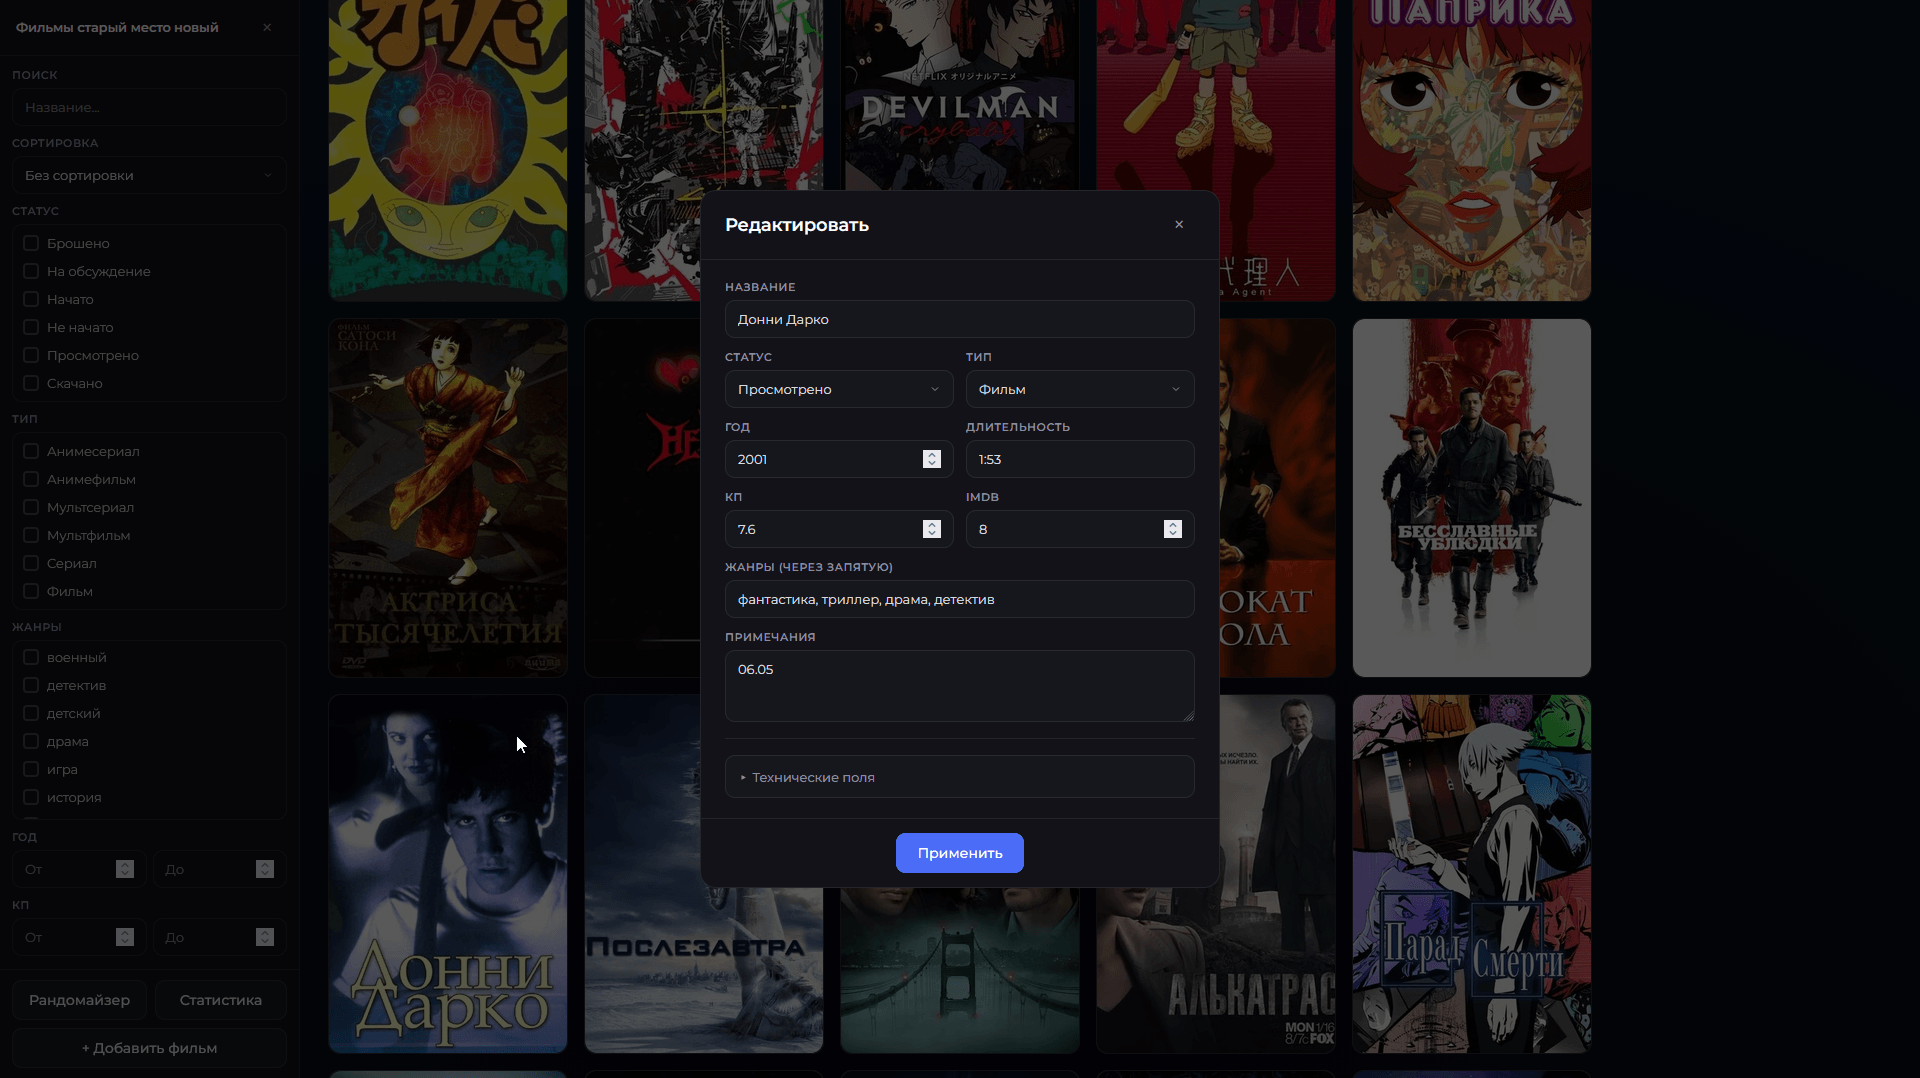Viewport: 1920px width, 1078px height.
Task: Toggle the Просмотрено filter checkbox
Action: point(31,355)
